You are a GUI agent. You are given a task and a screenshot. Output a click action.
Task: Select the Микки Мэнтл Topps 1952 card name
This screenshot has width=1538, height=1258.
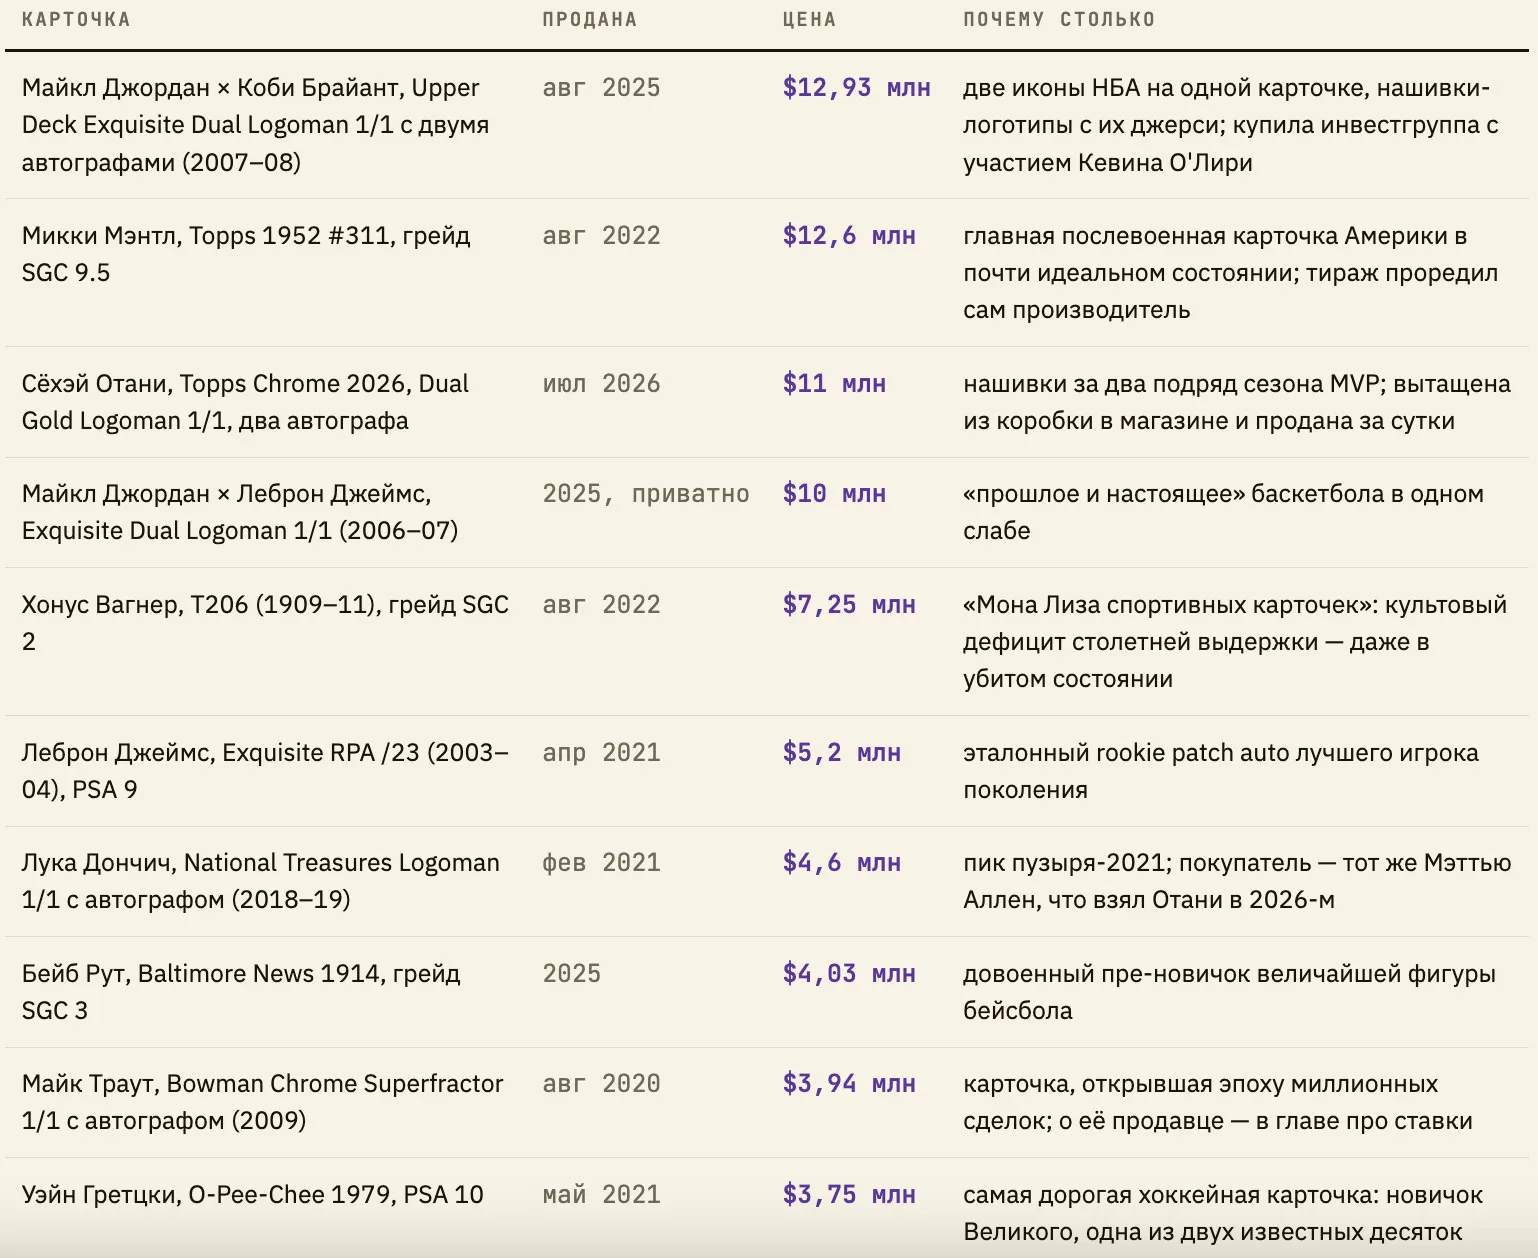coord(246,254)
